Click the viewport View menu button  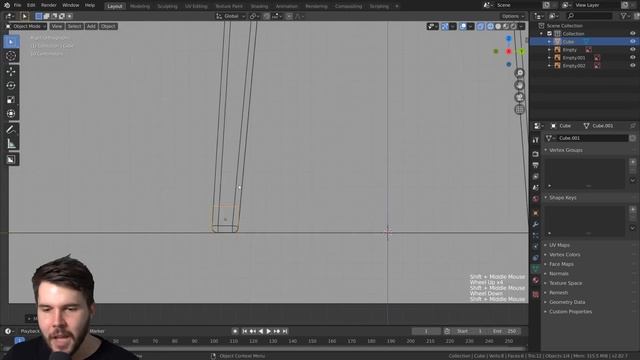point(57,26)
